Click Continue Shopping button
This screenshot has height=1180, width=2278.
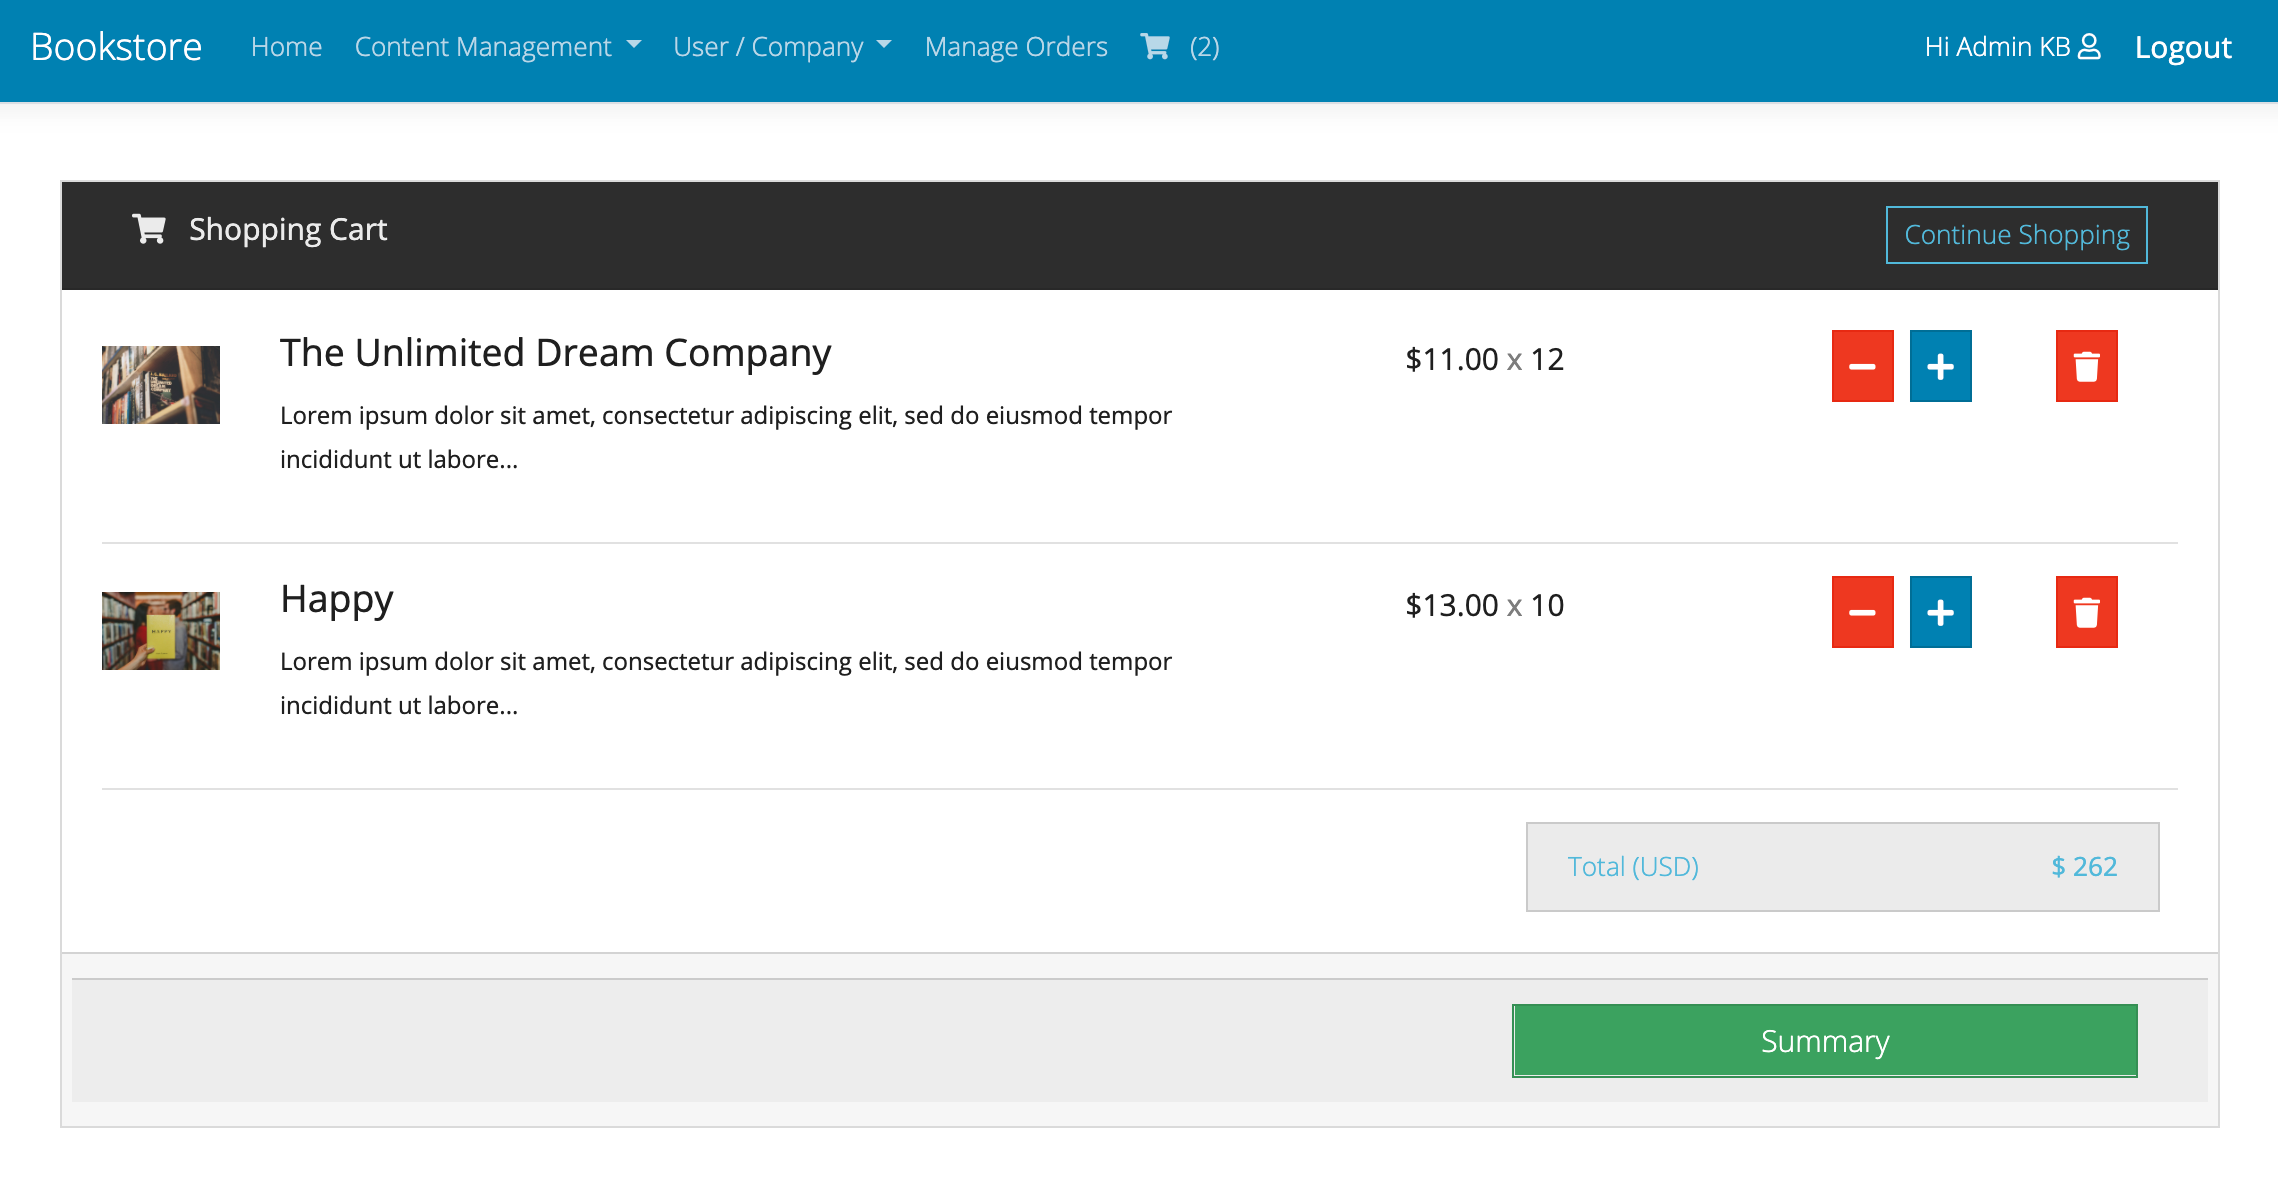pyautogui.click(x=2016, y=235)
